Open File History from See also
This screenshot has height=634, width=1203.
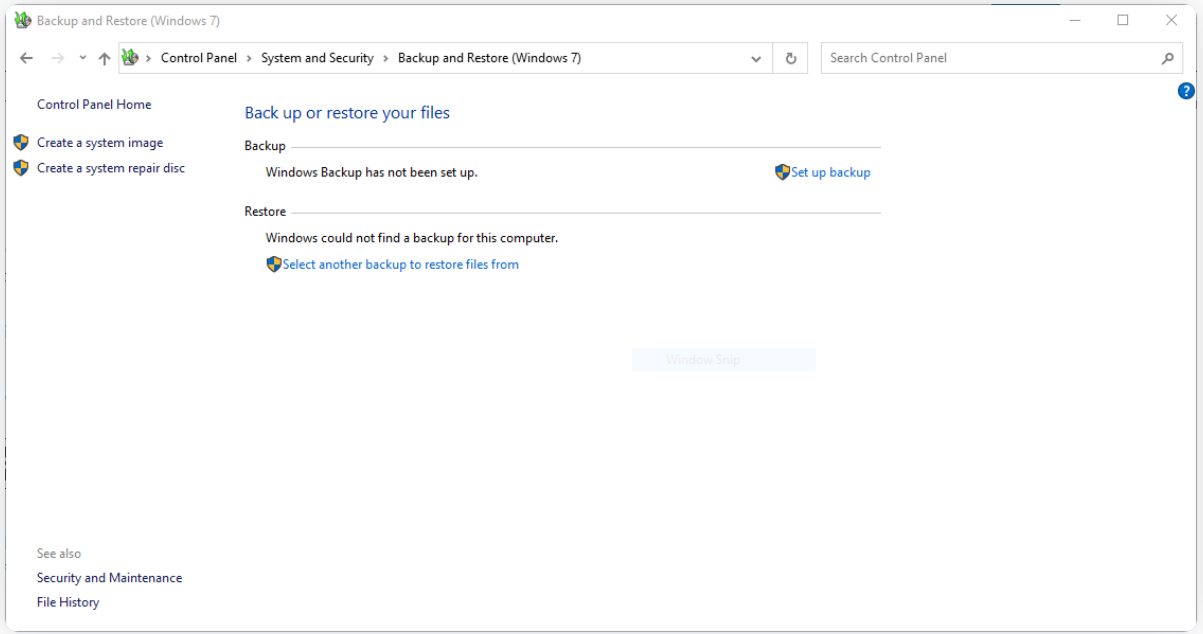67,601
